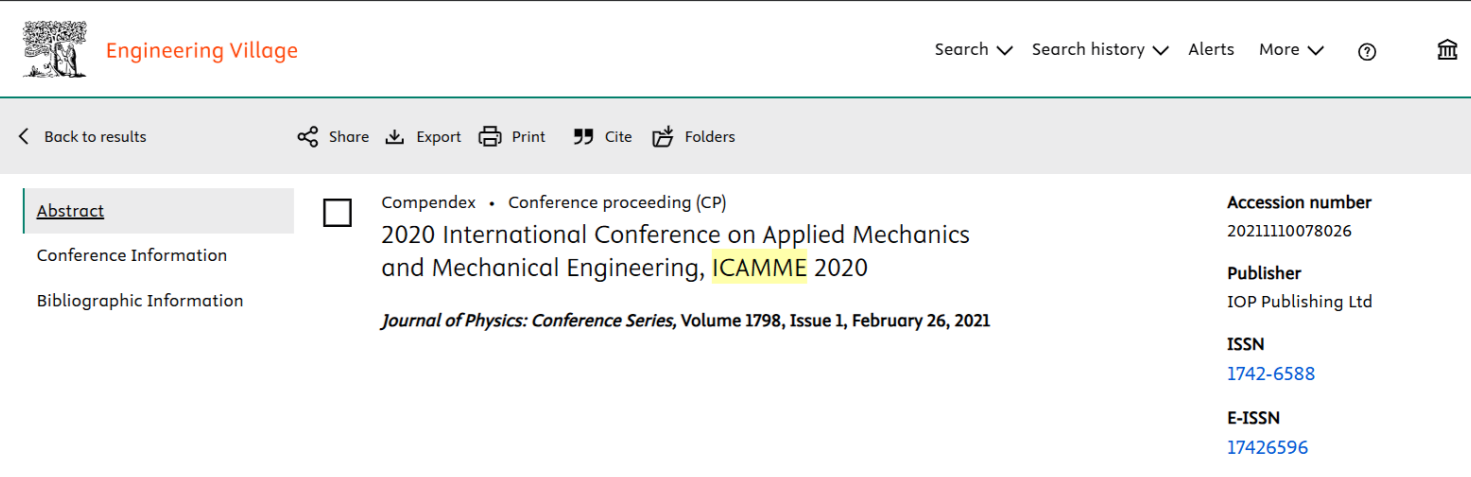Click the Print printer icon
Image resolution: width=1471 pixels, height=477 pixels.
490,137
